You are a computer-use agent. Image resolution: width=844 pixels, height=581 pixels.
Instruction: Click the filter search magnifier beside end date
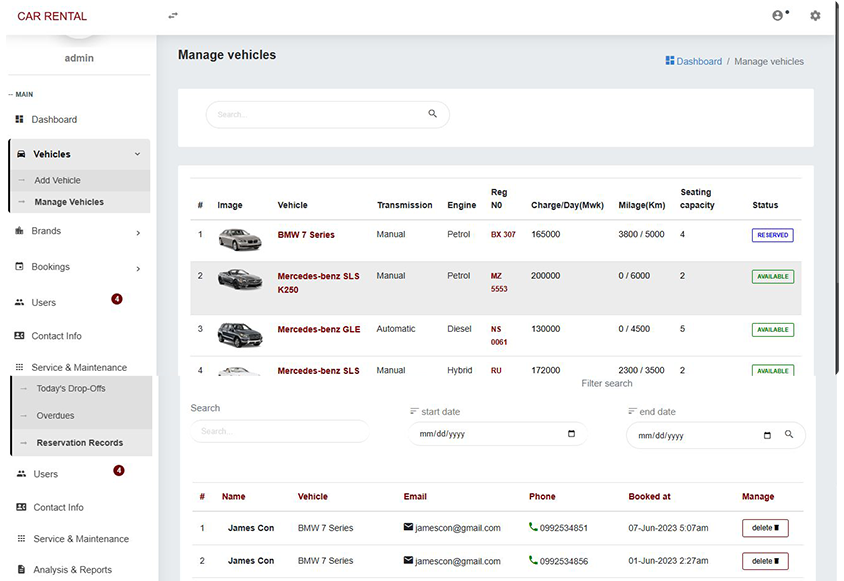pyautogui.click(x=789, y=434)
